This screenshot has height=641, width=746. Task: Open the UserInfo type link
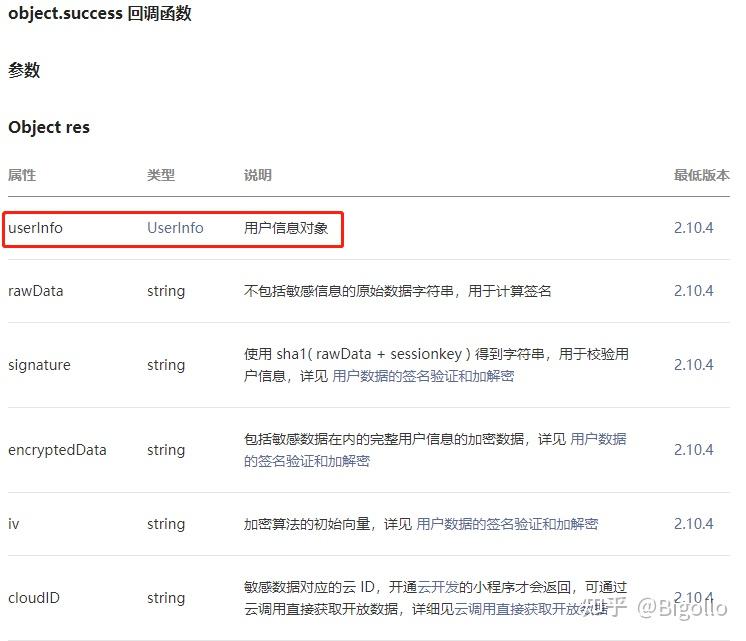[x=175, y=228]
